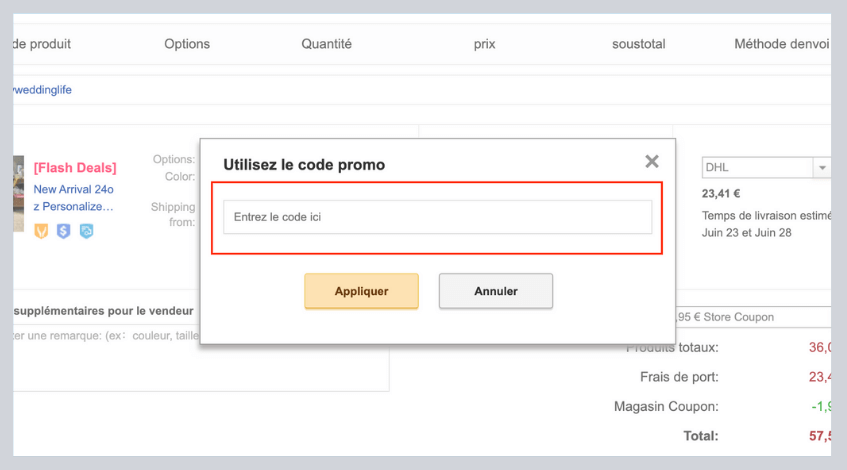The image size is (847, 470).
Task: Close the promo code dialog
Action: pos(652,162)
